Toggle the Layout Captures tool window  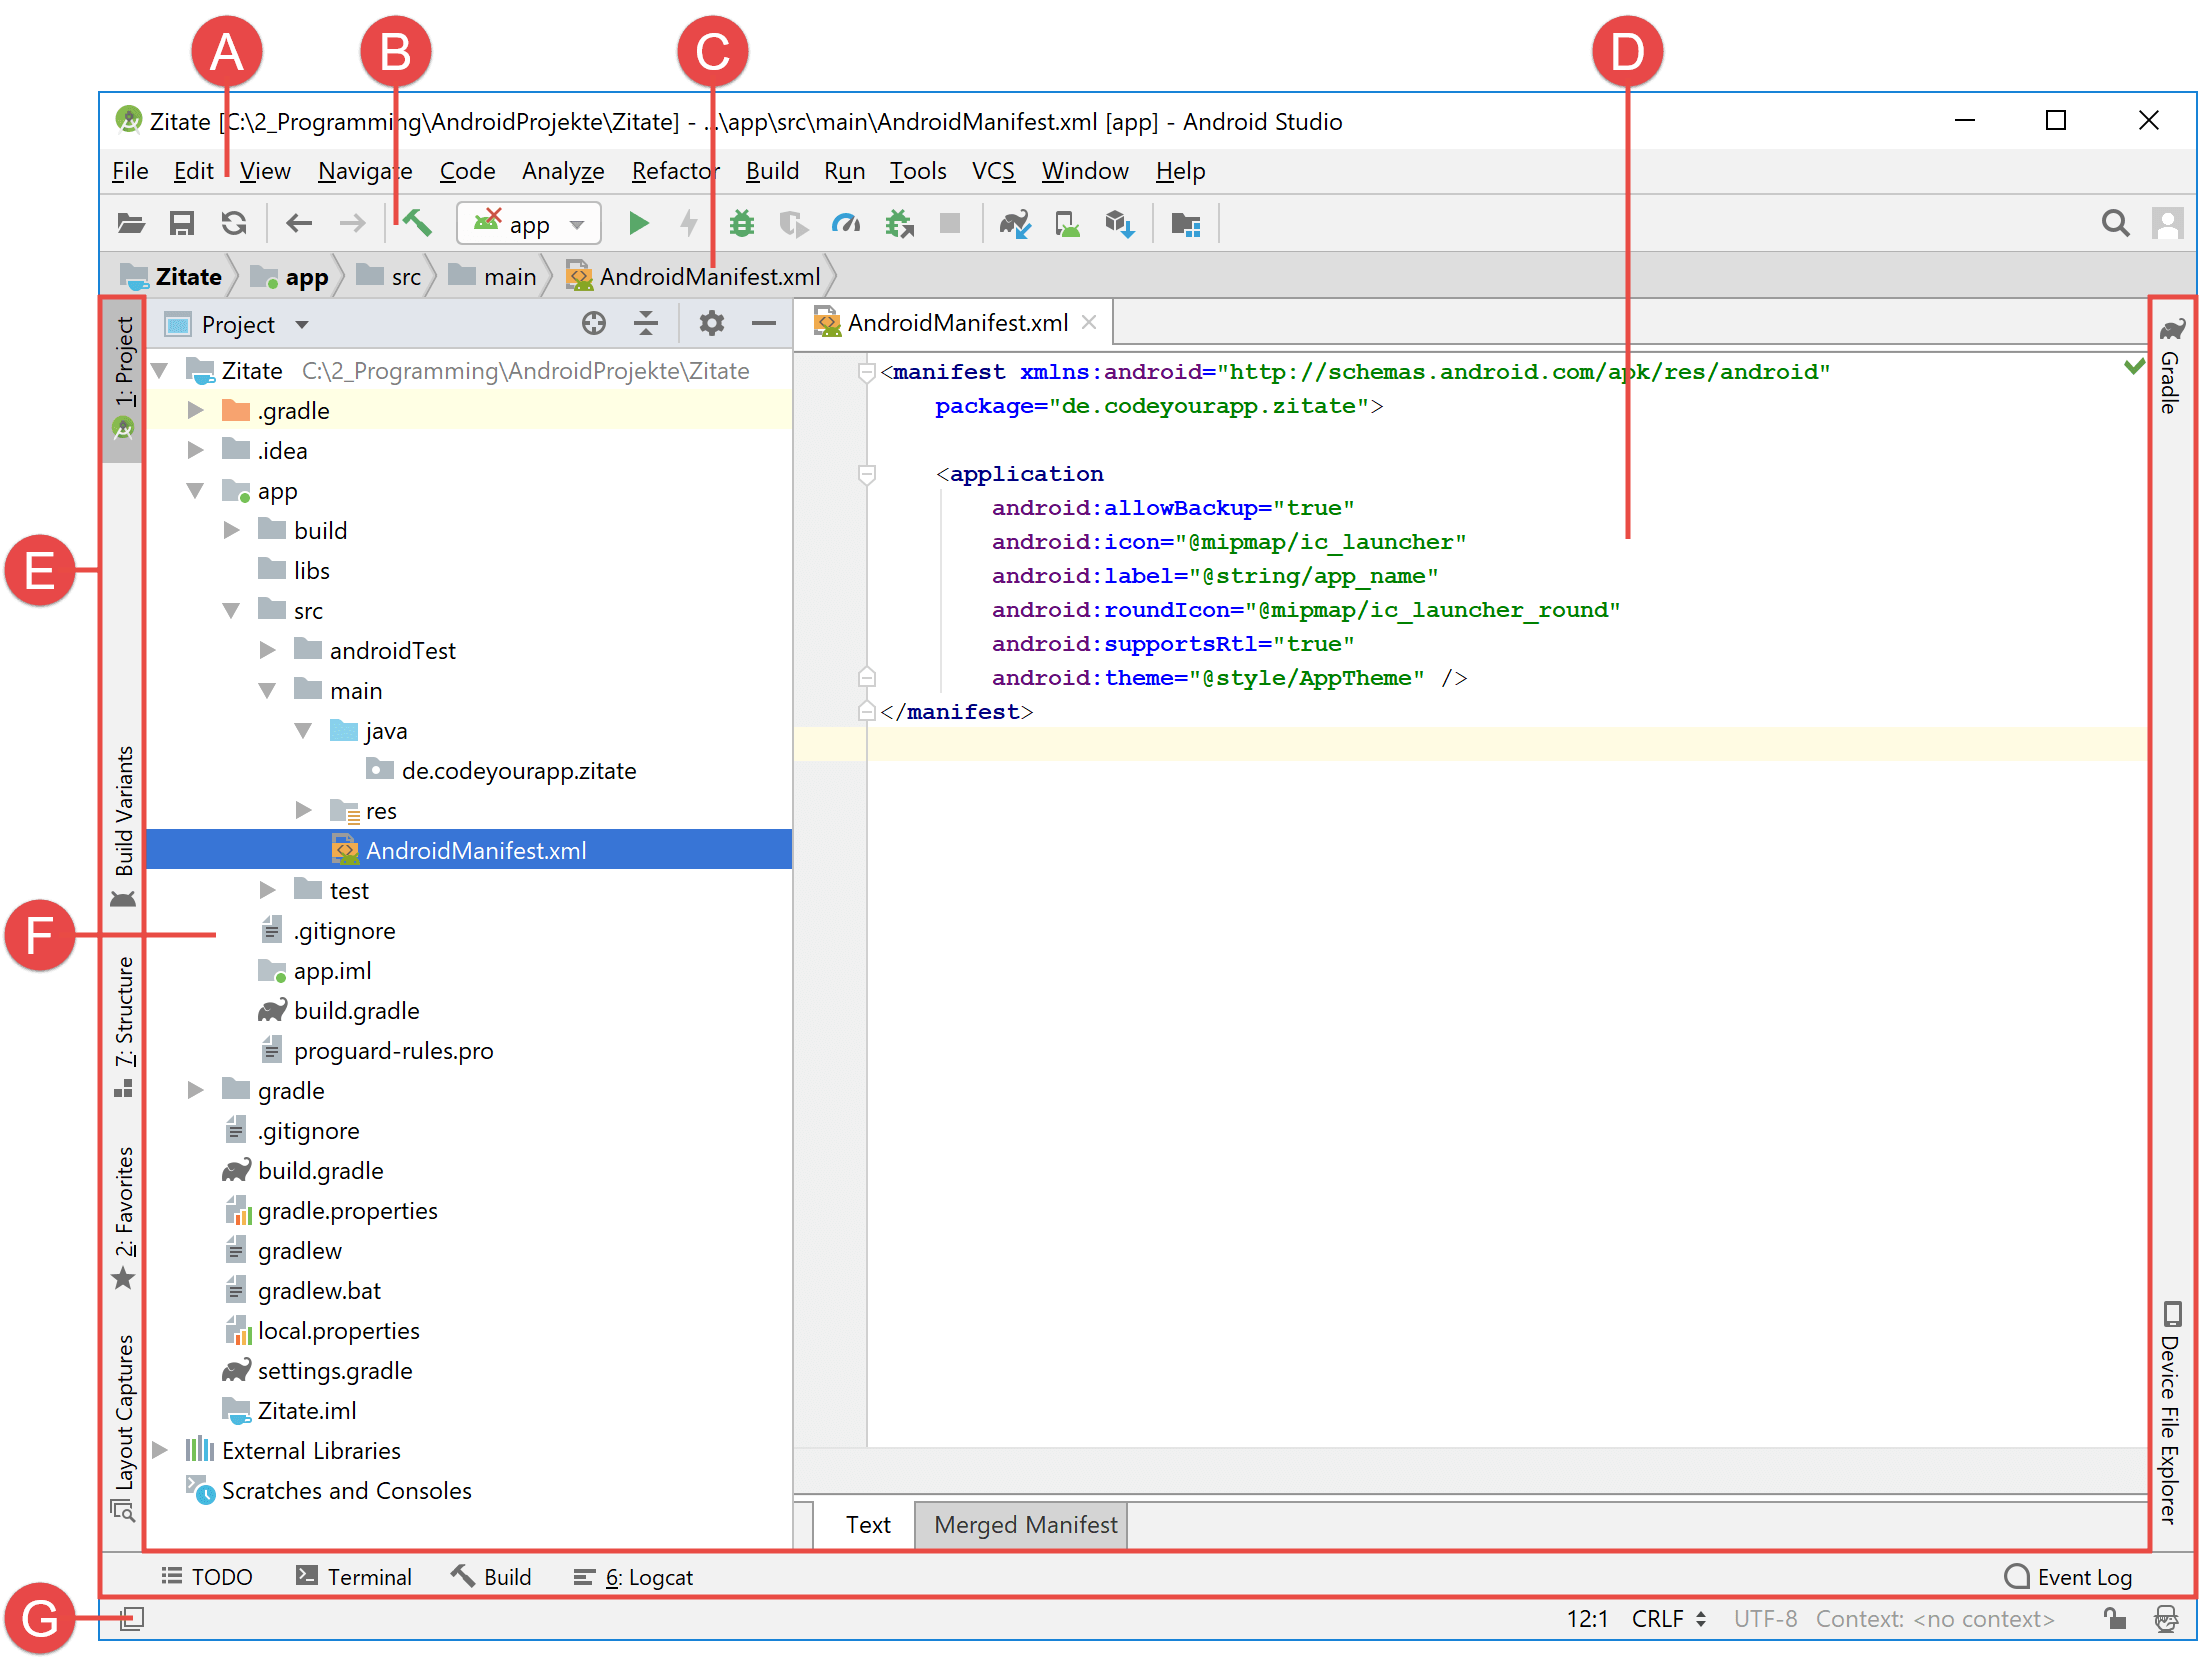tap(123, 1427)
